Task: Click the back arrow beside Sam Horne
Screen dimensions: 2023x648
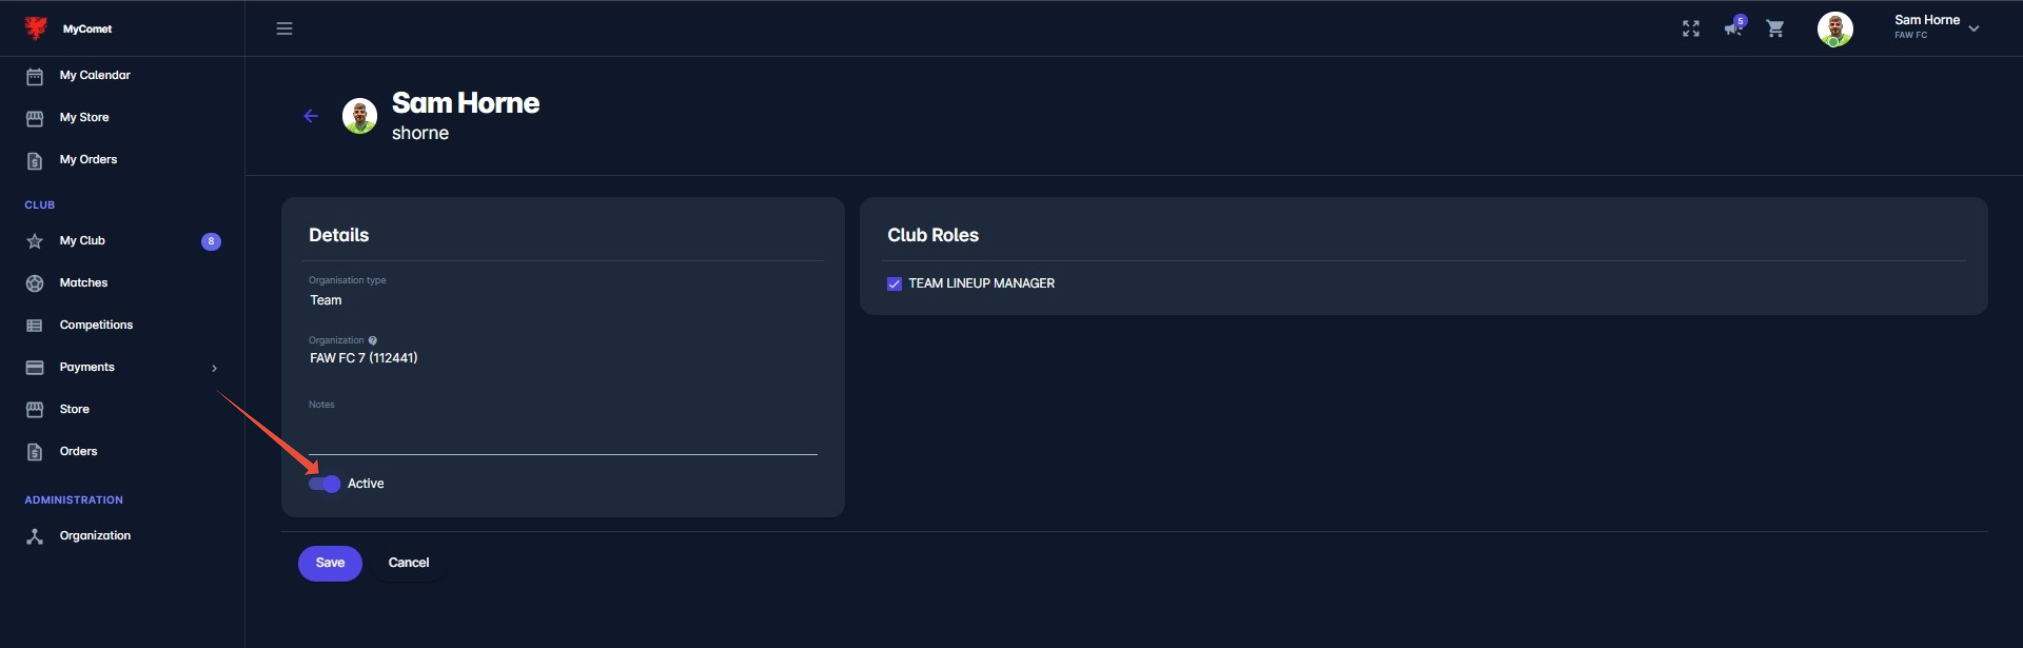Action: pyautogui.click(x=311, y=116)
